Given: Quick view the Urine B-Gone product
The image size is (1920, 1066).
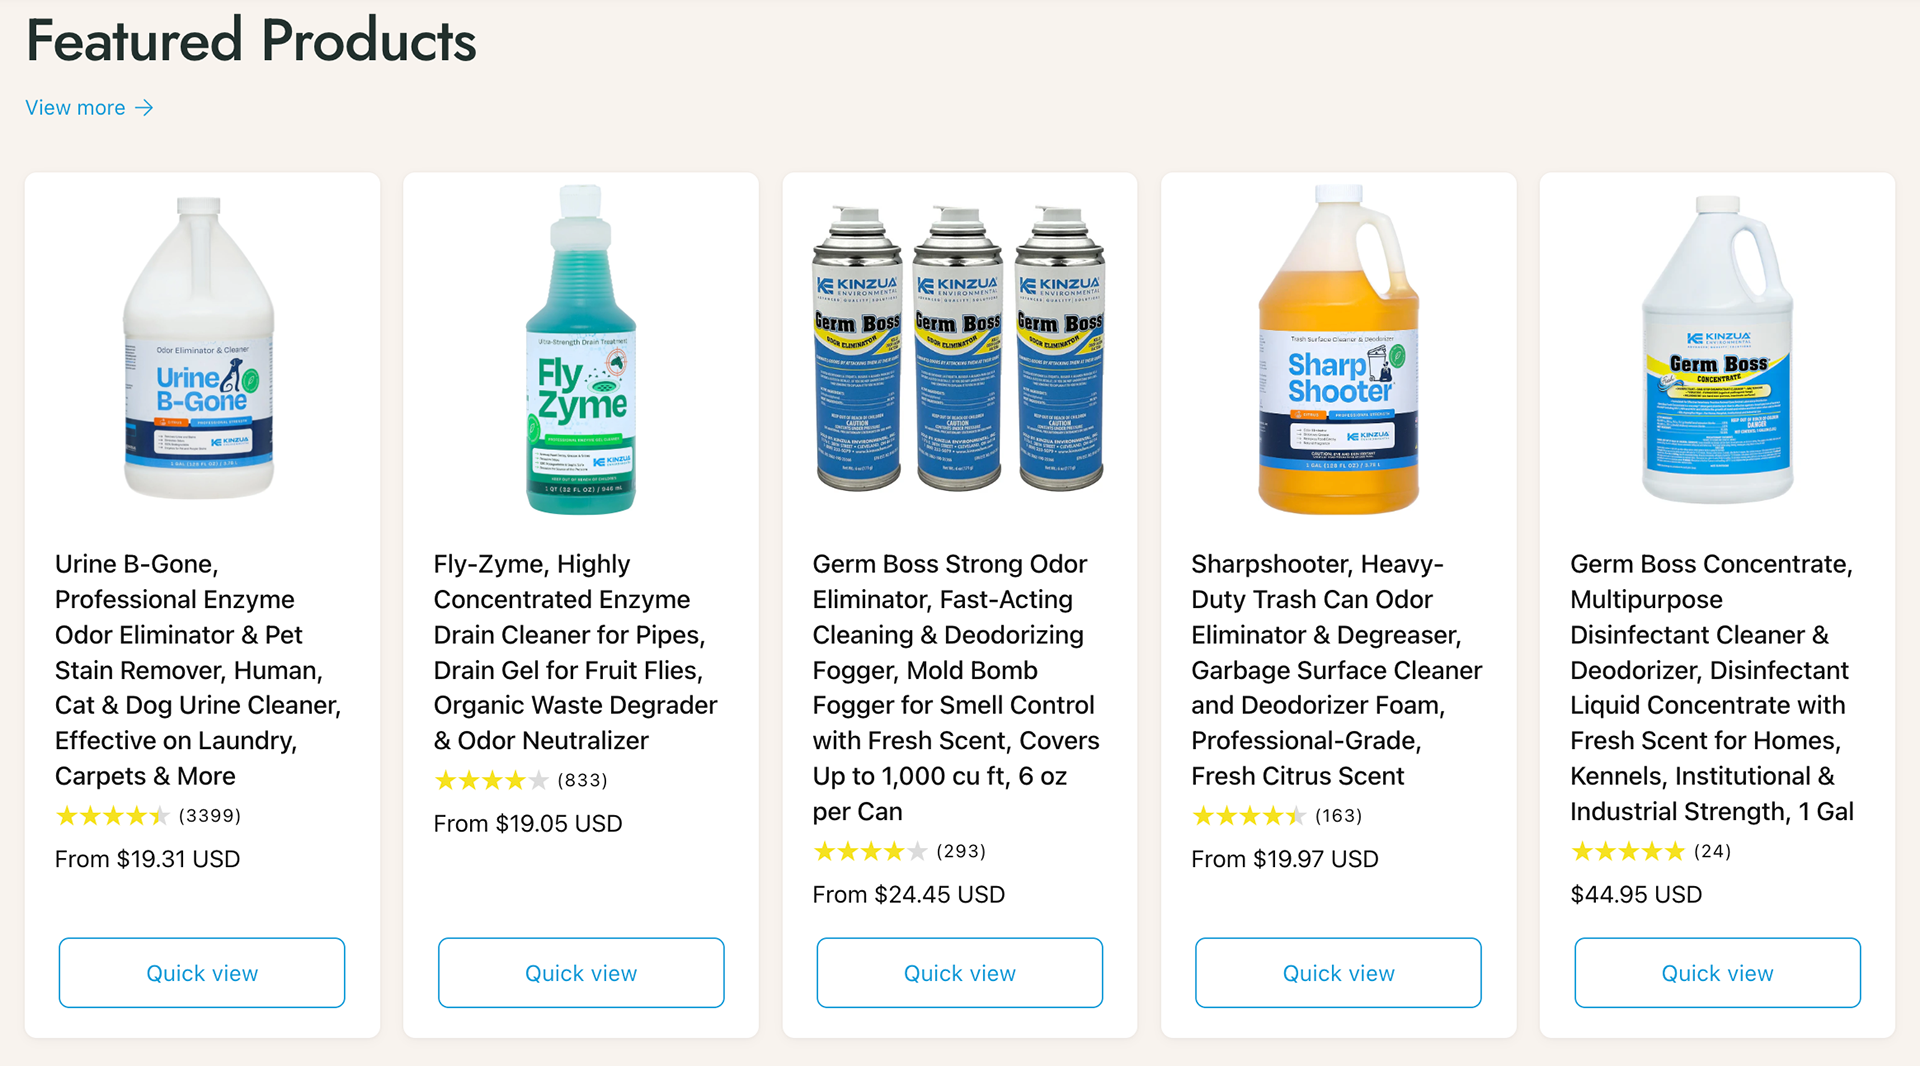Looking at the screenshot, I should click(x=202, y=973).
